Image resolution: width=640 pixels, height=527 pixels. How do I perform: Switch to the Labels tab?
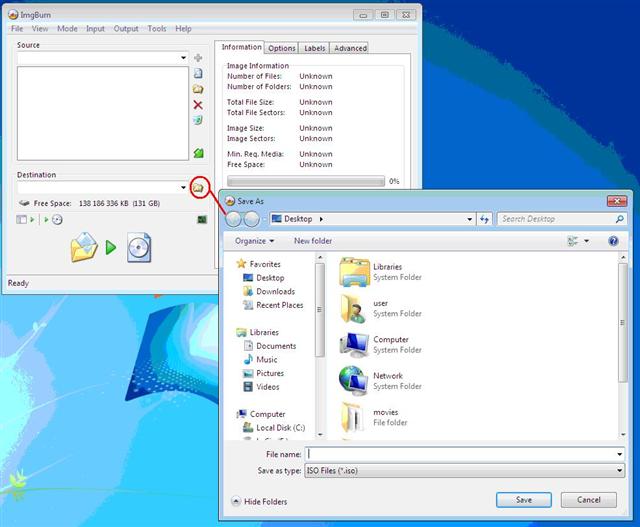pos(314,48)
